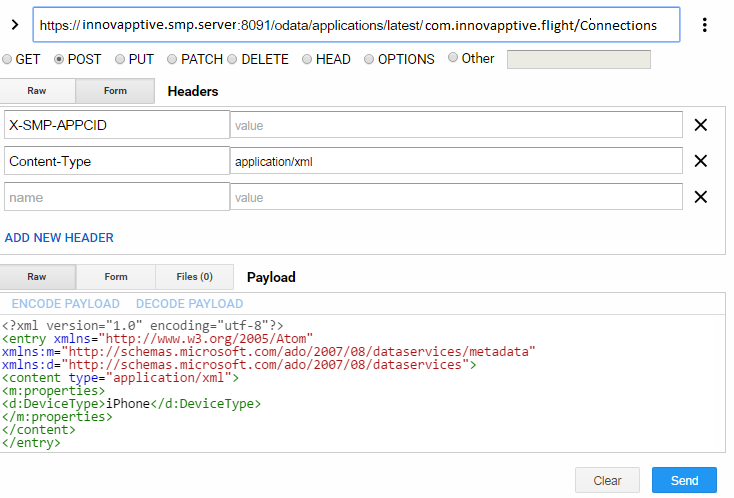
Task: Choose the PUT request method
Action: [x=120, y=59]
